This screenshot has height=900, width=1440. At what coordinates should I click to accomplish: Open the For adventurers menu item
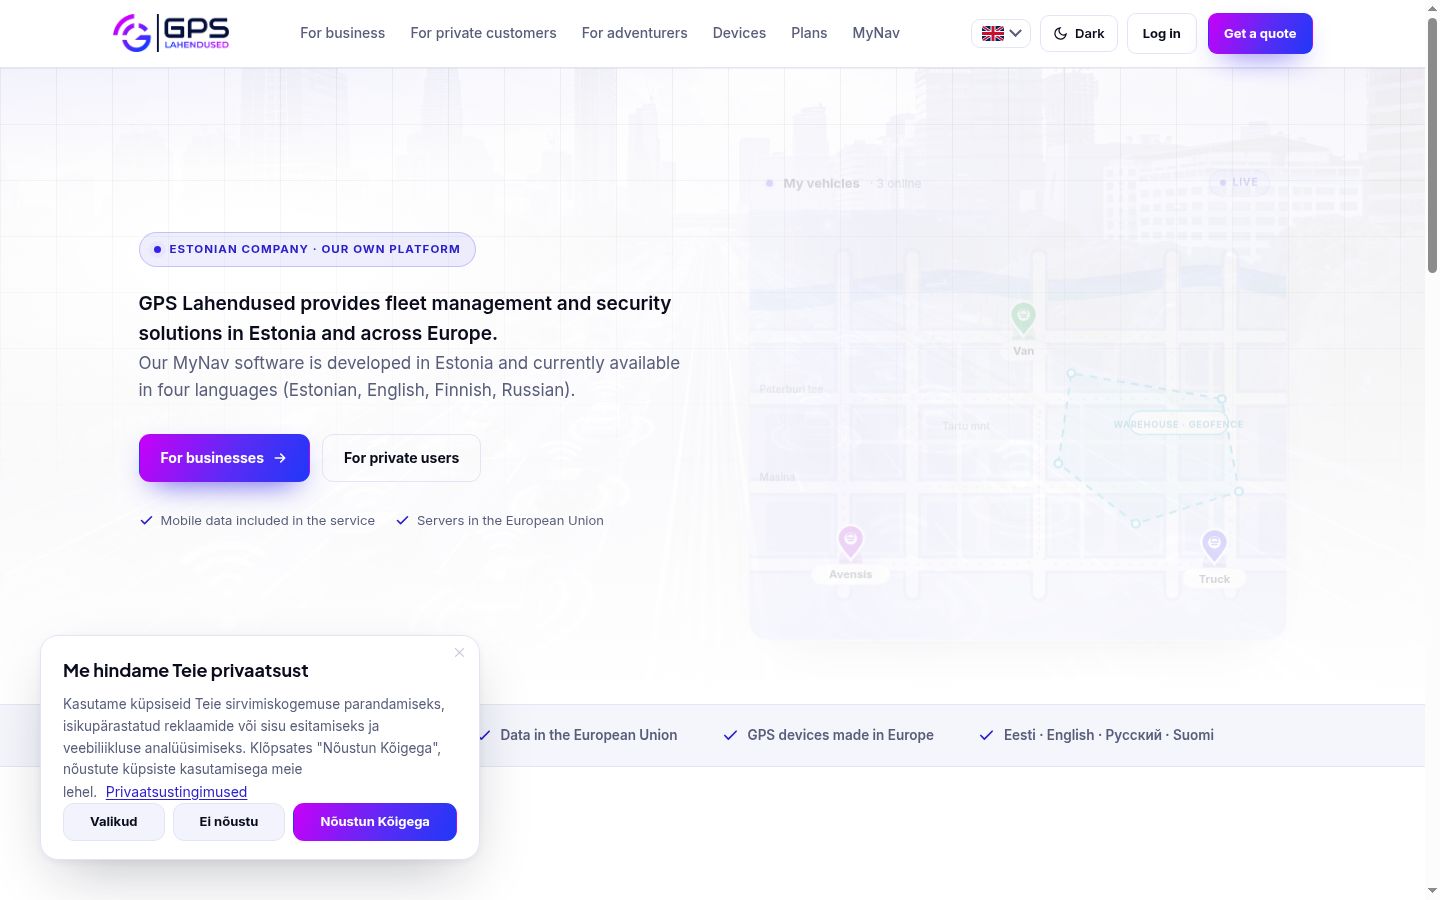click(634, 33)
